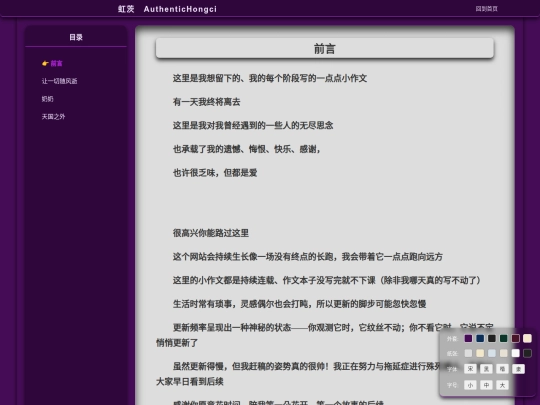This screenshot has width=540, height=405.
Task: Click the 目录 sidebar heading
Action: point(76,37)
